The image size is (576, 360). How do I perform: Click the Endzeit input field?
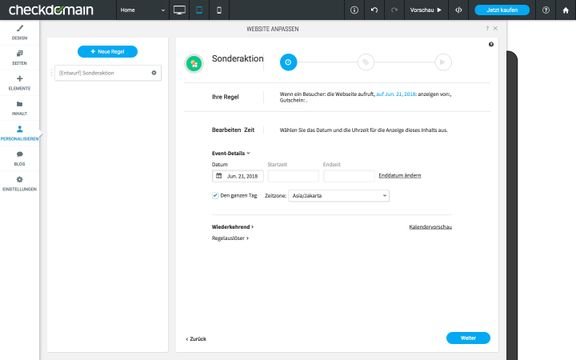349,176
